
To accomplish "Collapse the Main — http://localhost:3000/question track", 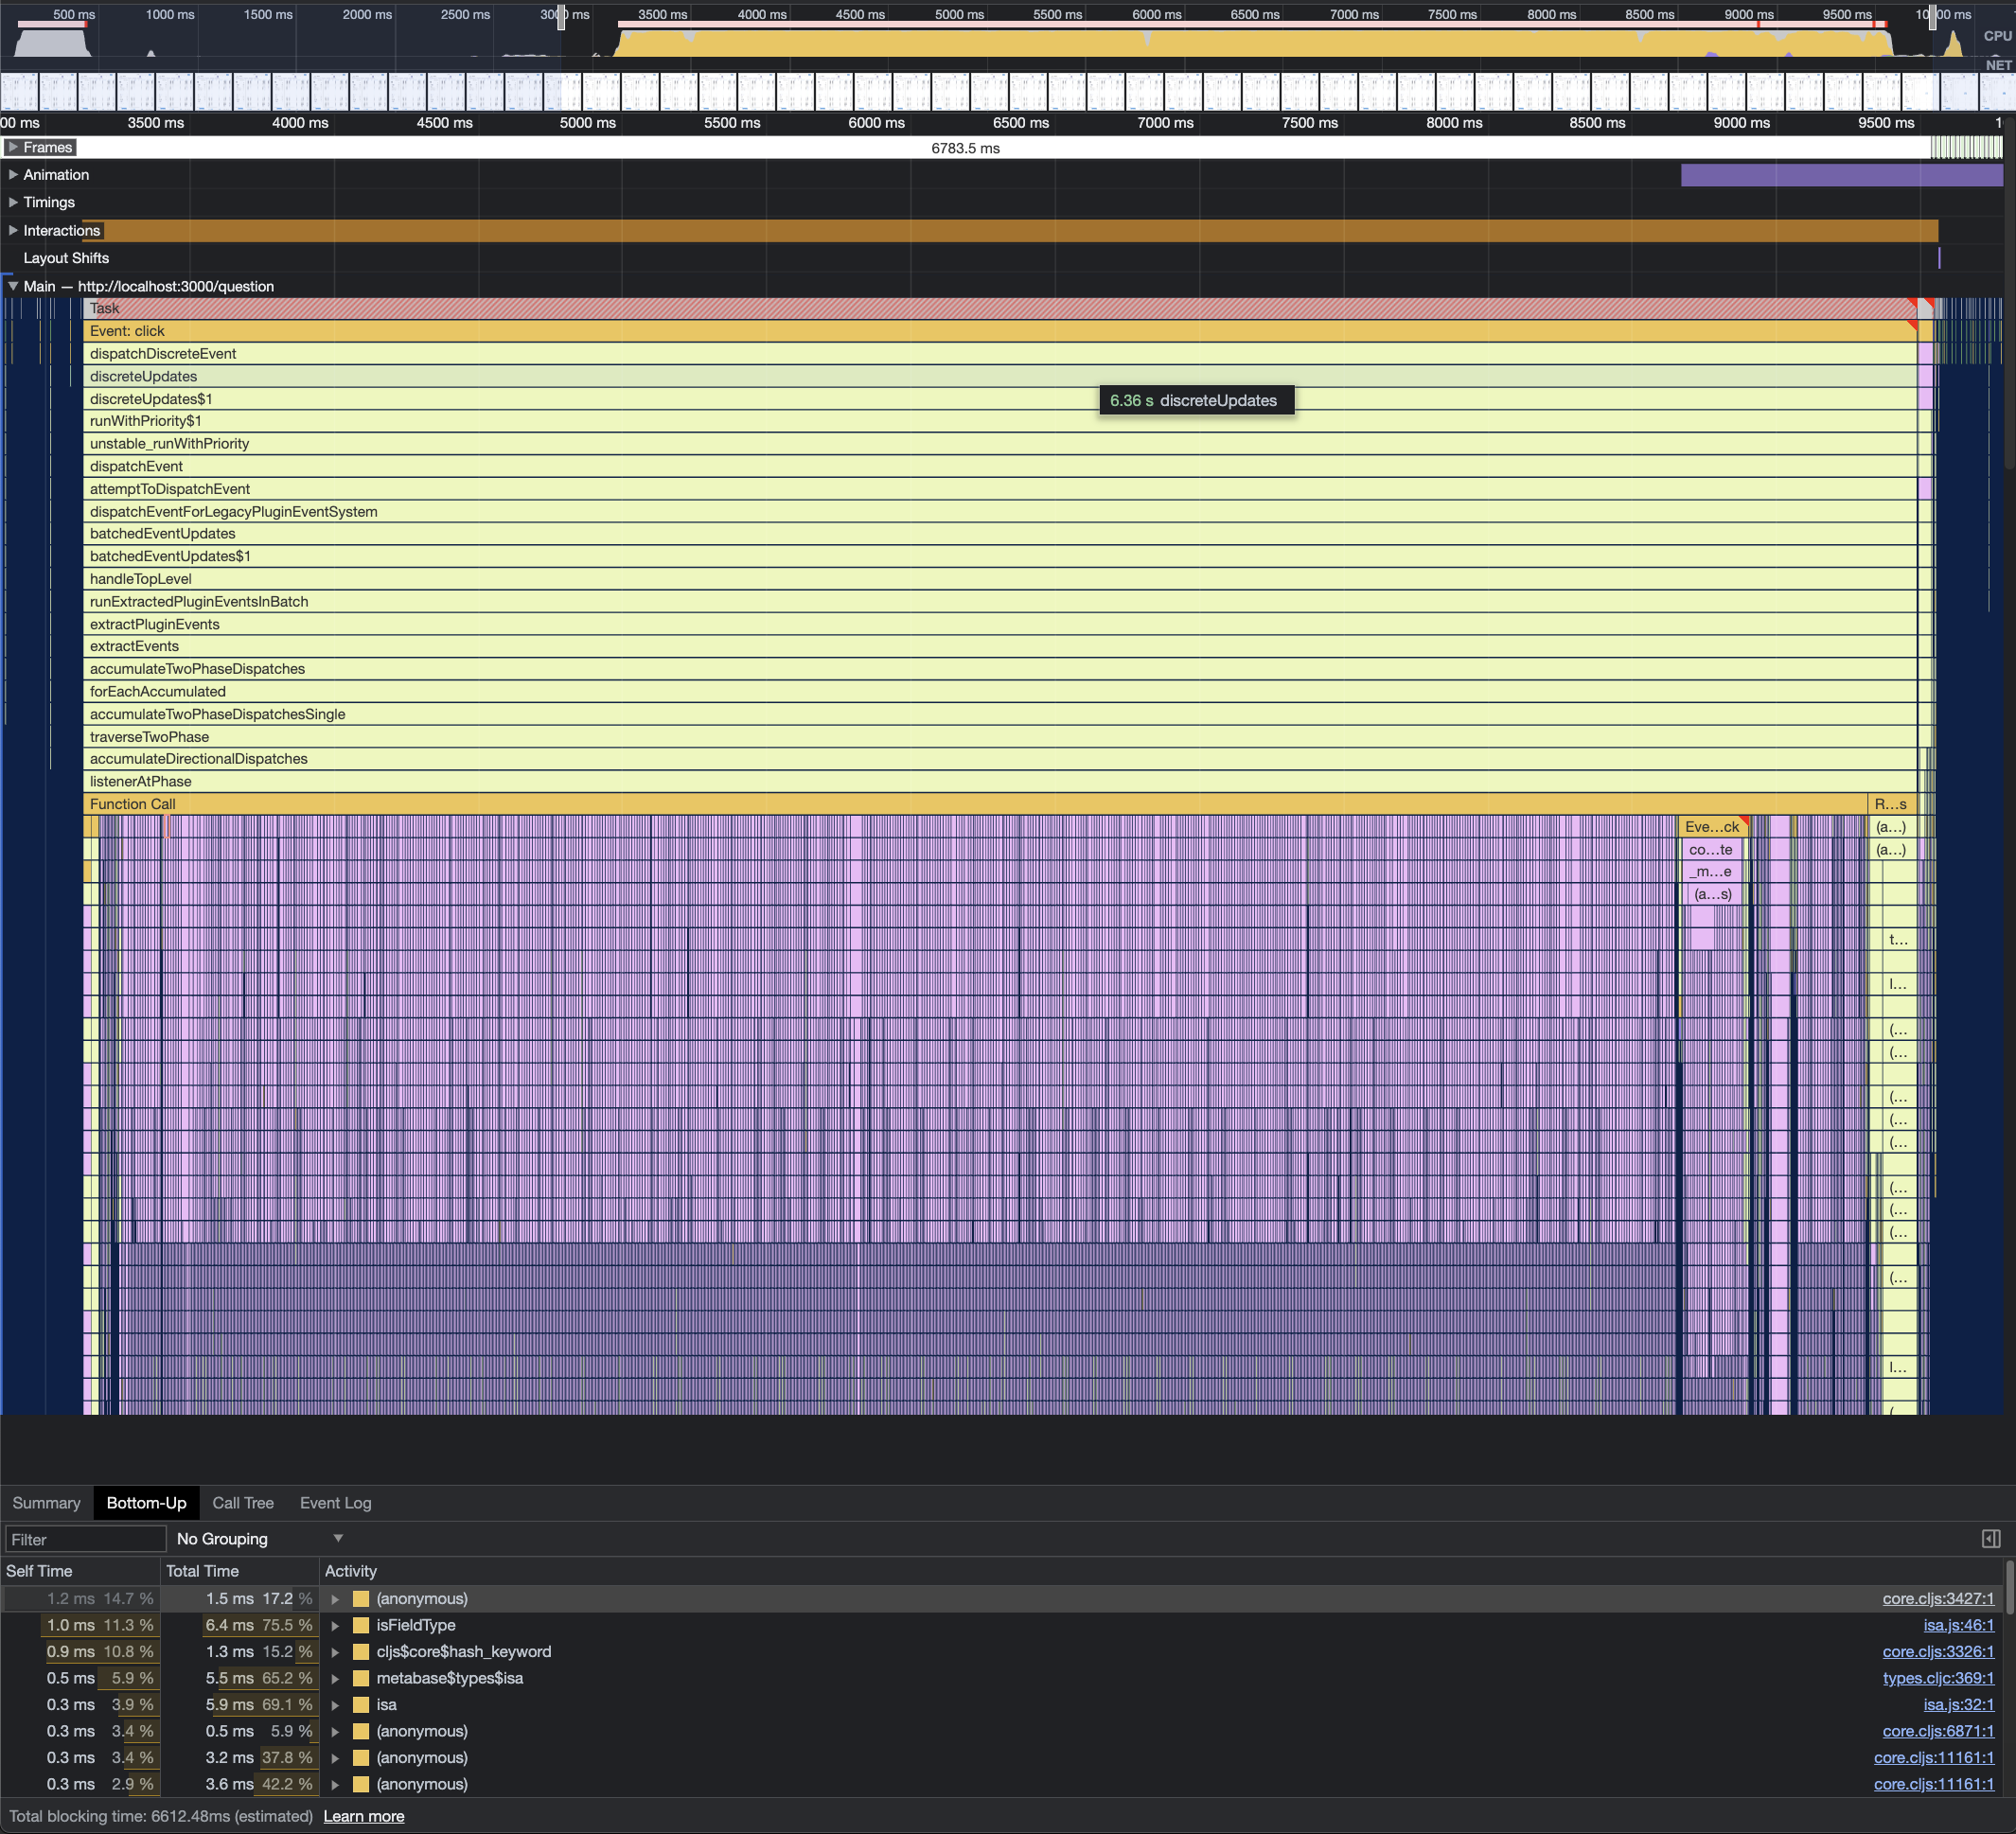I will [14, 286].
